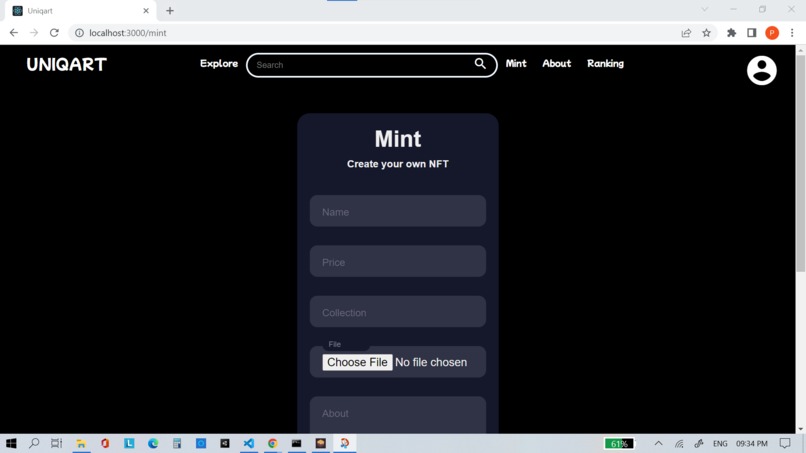The height and width of the screenshot is (453, 806).
Task: Toggle the browser side panel icon
Action: [x=752, y=33]
